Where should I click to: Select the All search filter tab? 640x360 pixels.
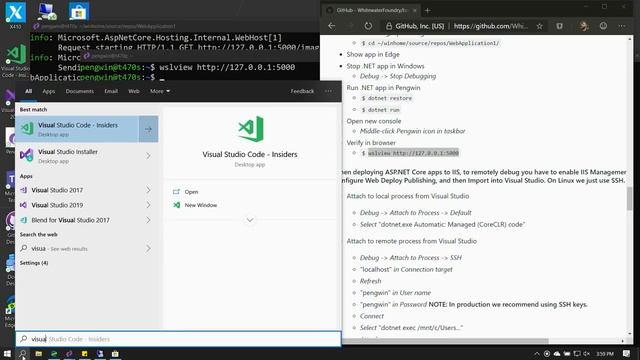pos(28,91)
